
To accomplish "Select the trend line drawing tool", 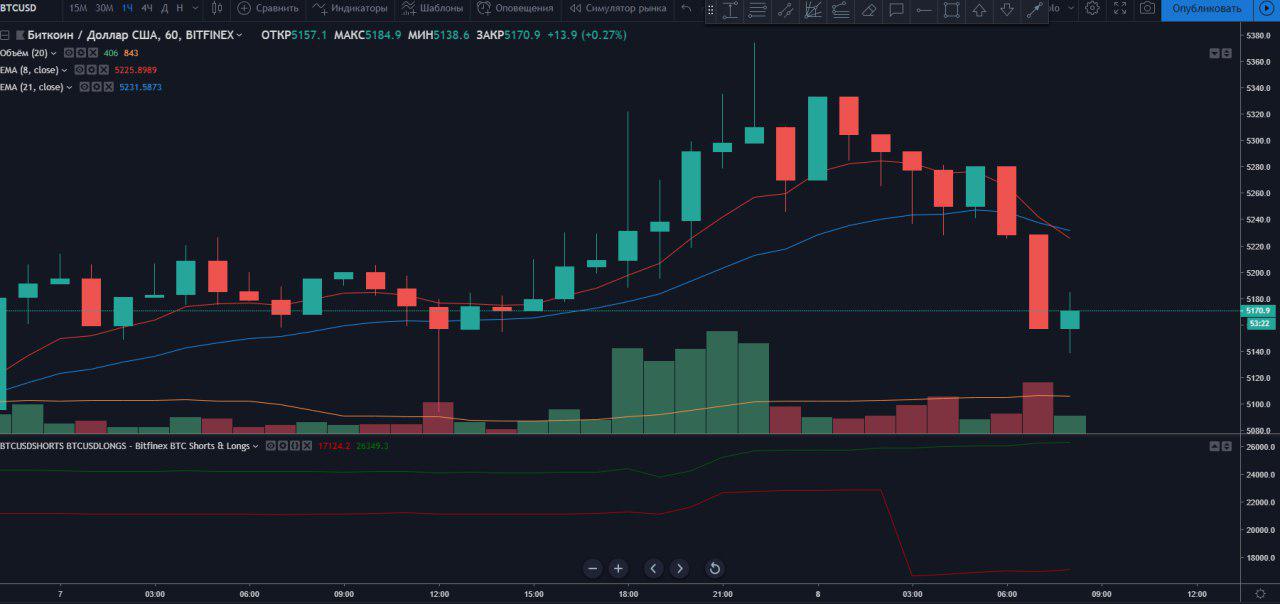I will [785, 10].
